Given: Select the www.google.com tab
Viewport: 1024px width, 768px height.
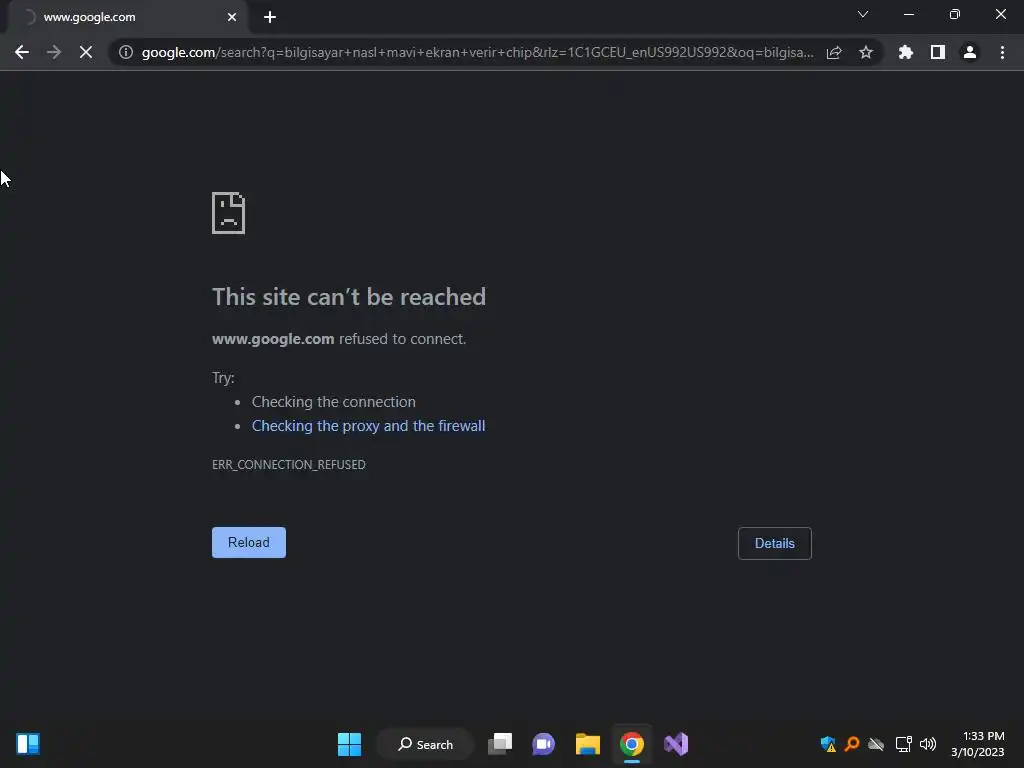Looking at the screenshot, I should coord(127,17).
